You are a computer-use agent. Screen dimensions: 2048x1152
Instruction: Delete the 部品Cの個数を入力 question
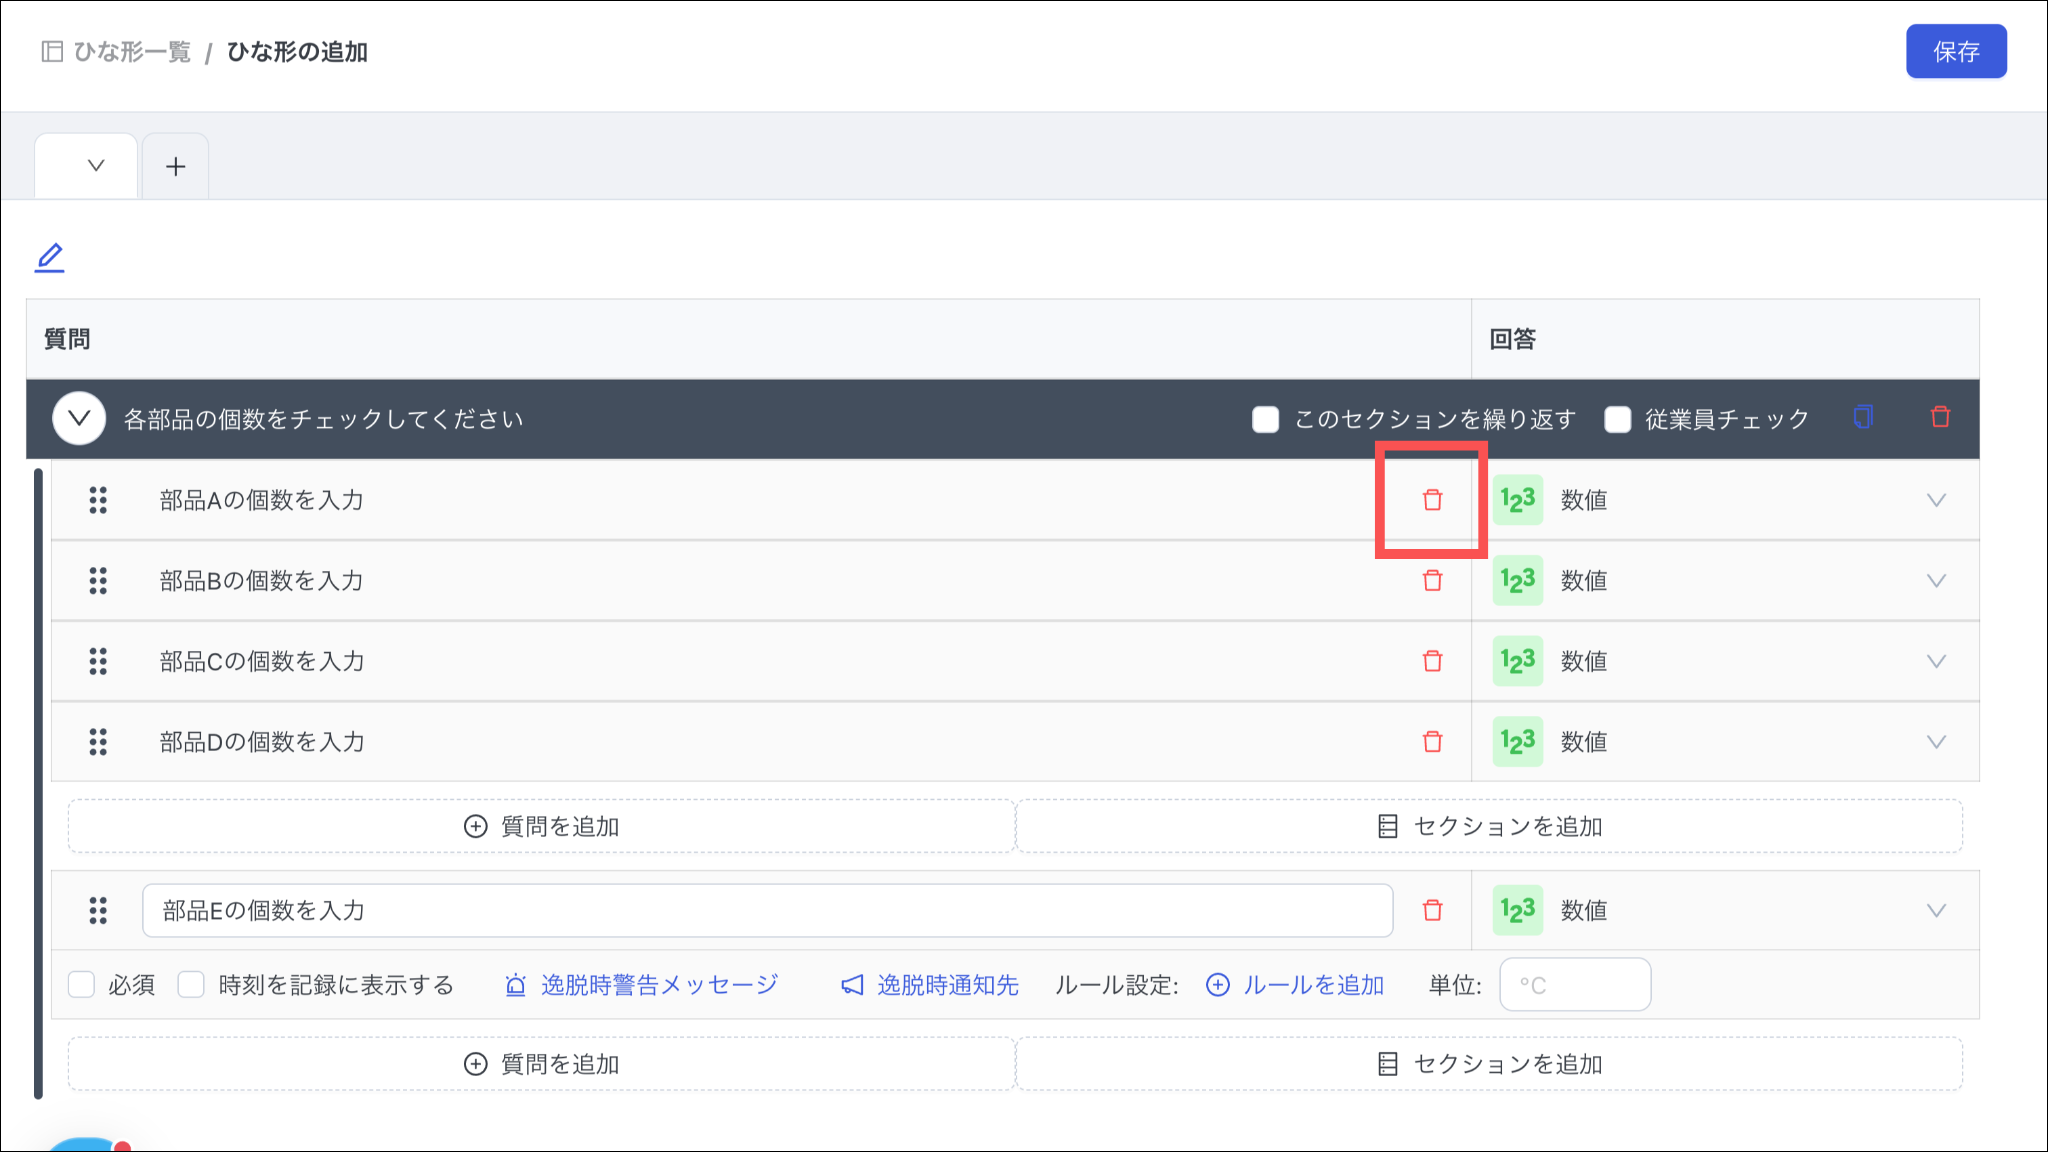point(1432,661)
